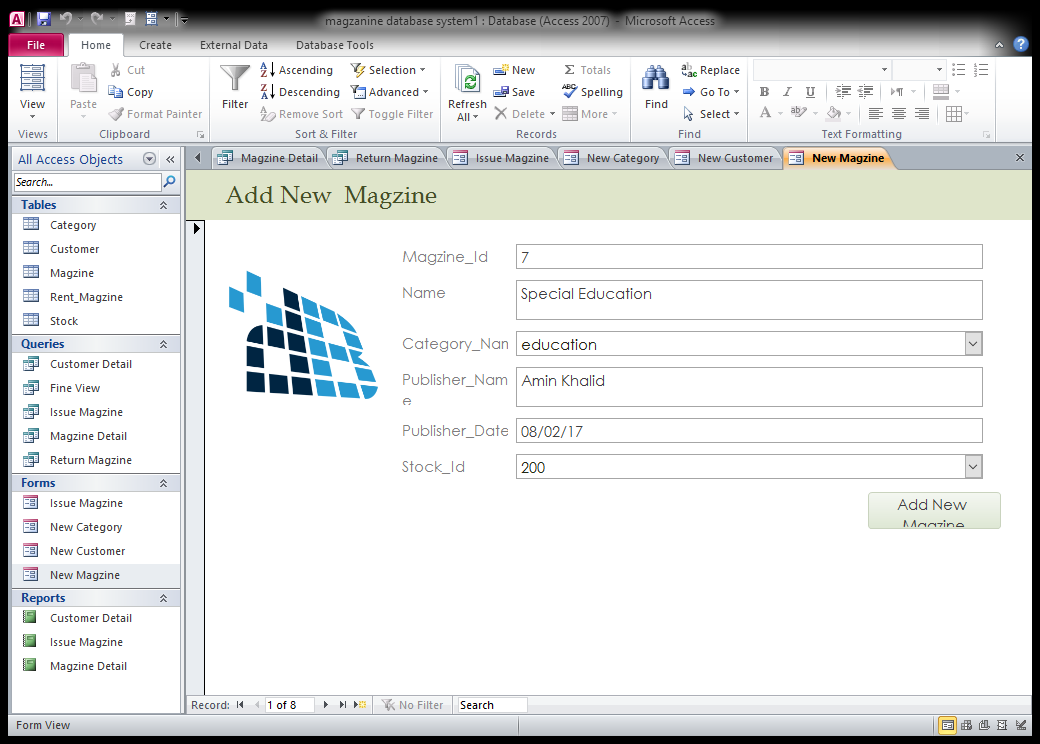This screenshot has height=744, width=1040.
Task: Select record with the record selector arrow
Action: point(196,229)
